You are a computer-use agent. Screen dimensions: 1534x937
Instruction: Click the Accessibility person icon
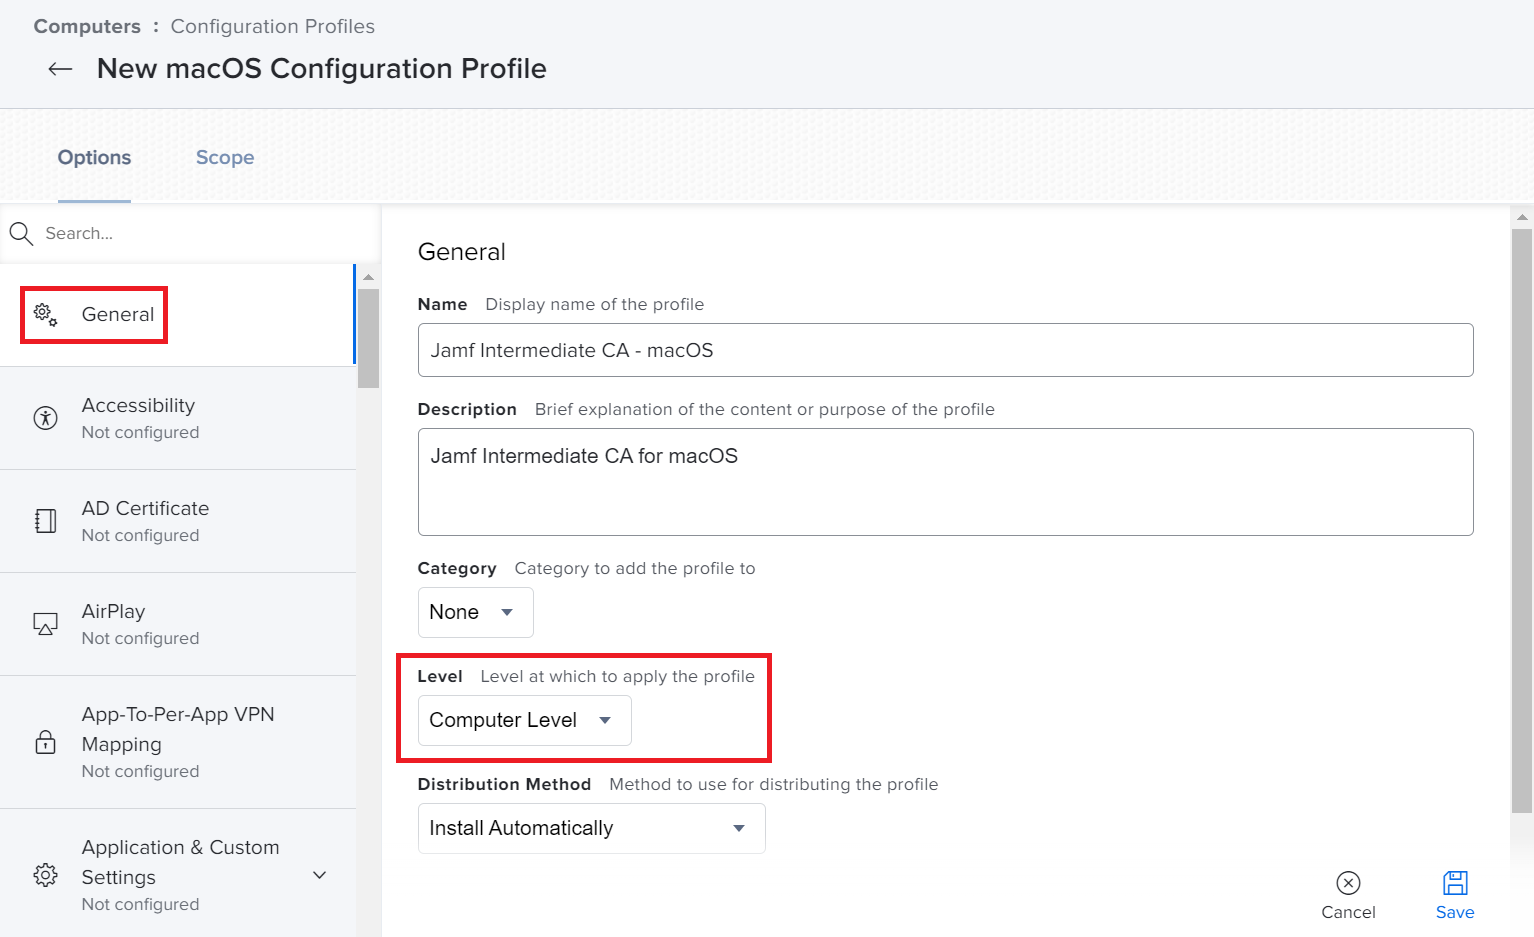coord(45,418)
